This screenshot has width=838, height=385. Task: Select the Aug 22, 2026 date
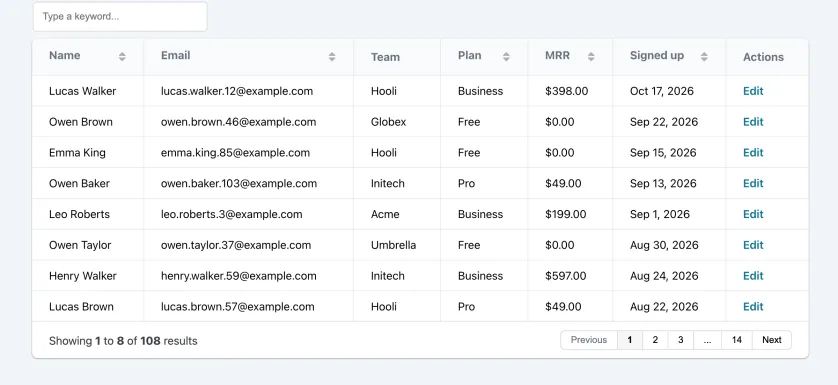pyautogui.click(x=664, y=306)
